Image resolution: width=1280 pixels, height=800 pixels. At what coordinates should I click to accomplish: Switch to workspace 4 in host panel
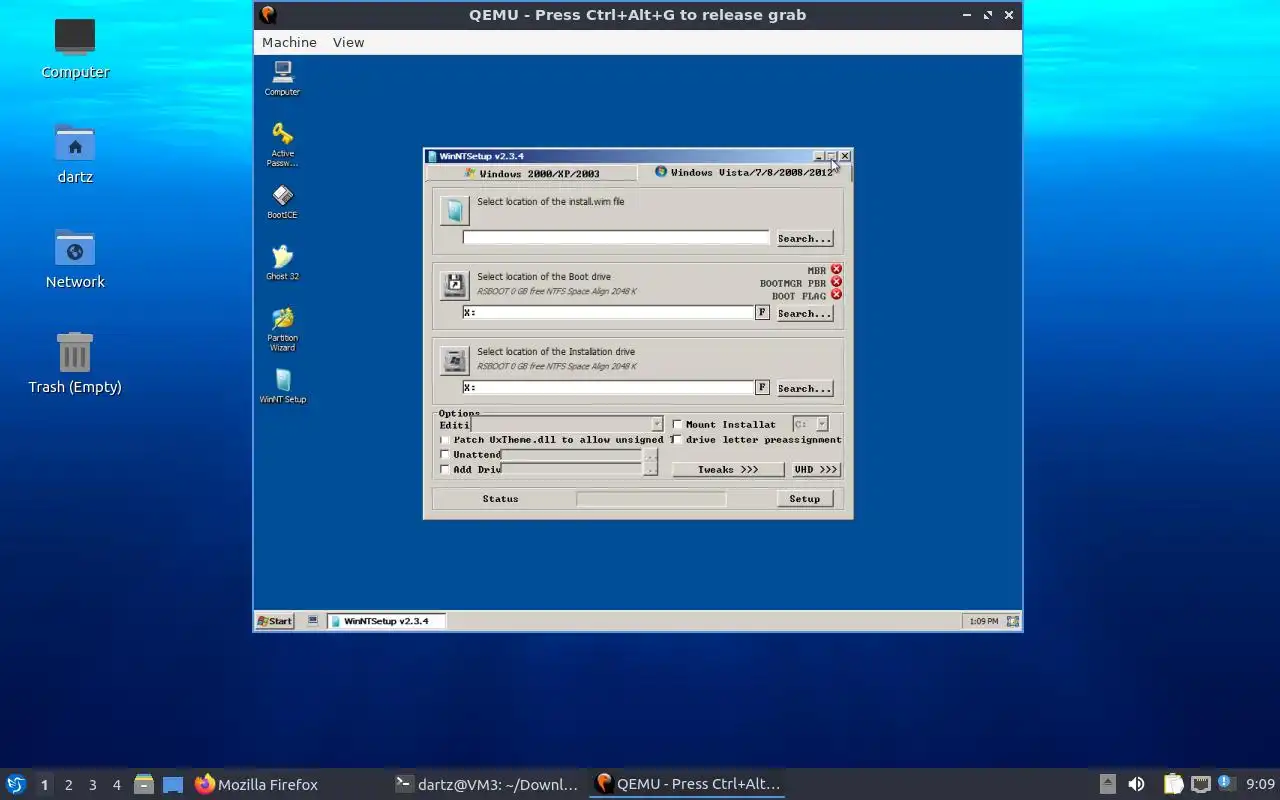coord(116,785)
